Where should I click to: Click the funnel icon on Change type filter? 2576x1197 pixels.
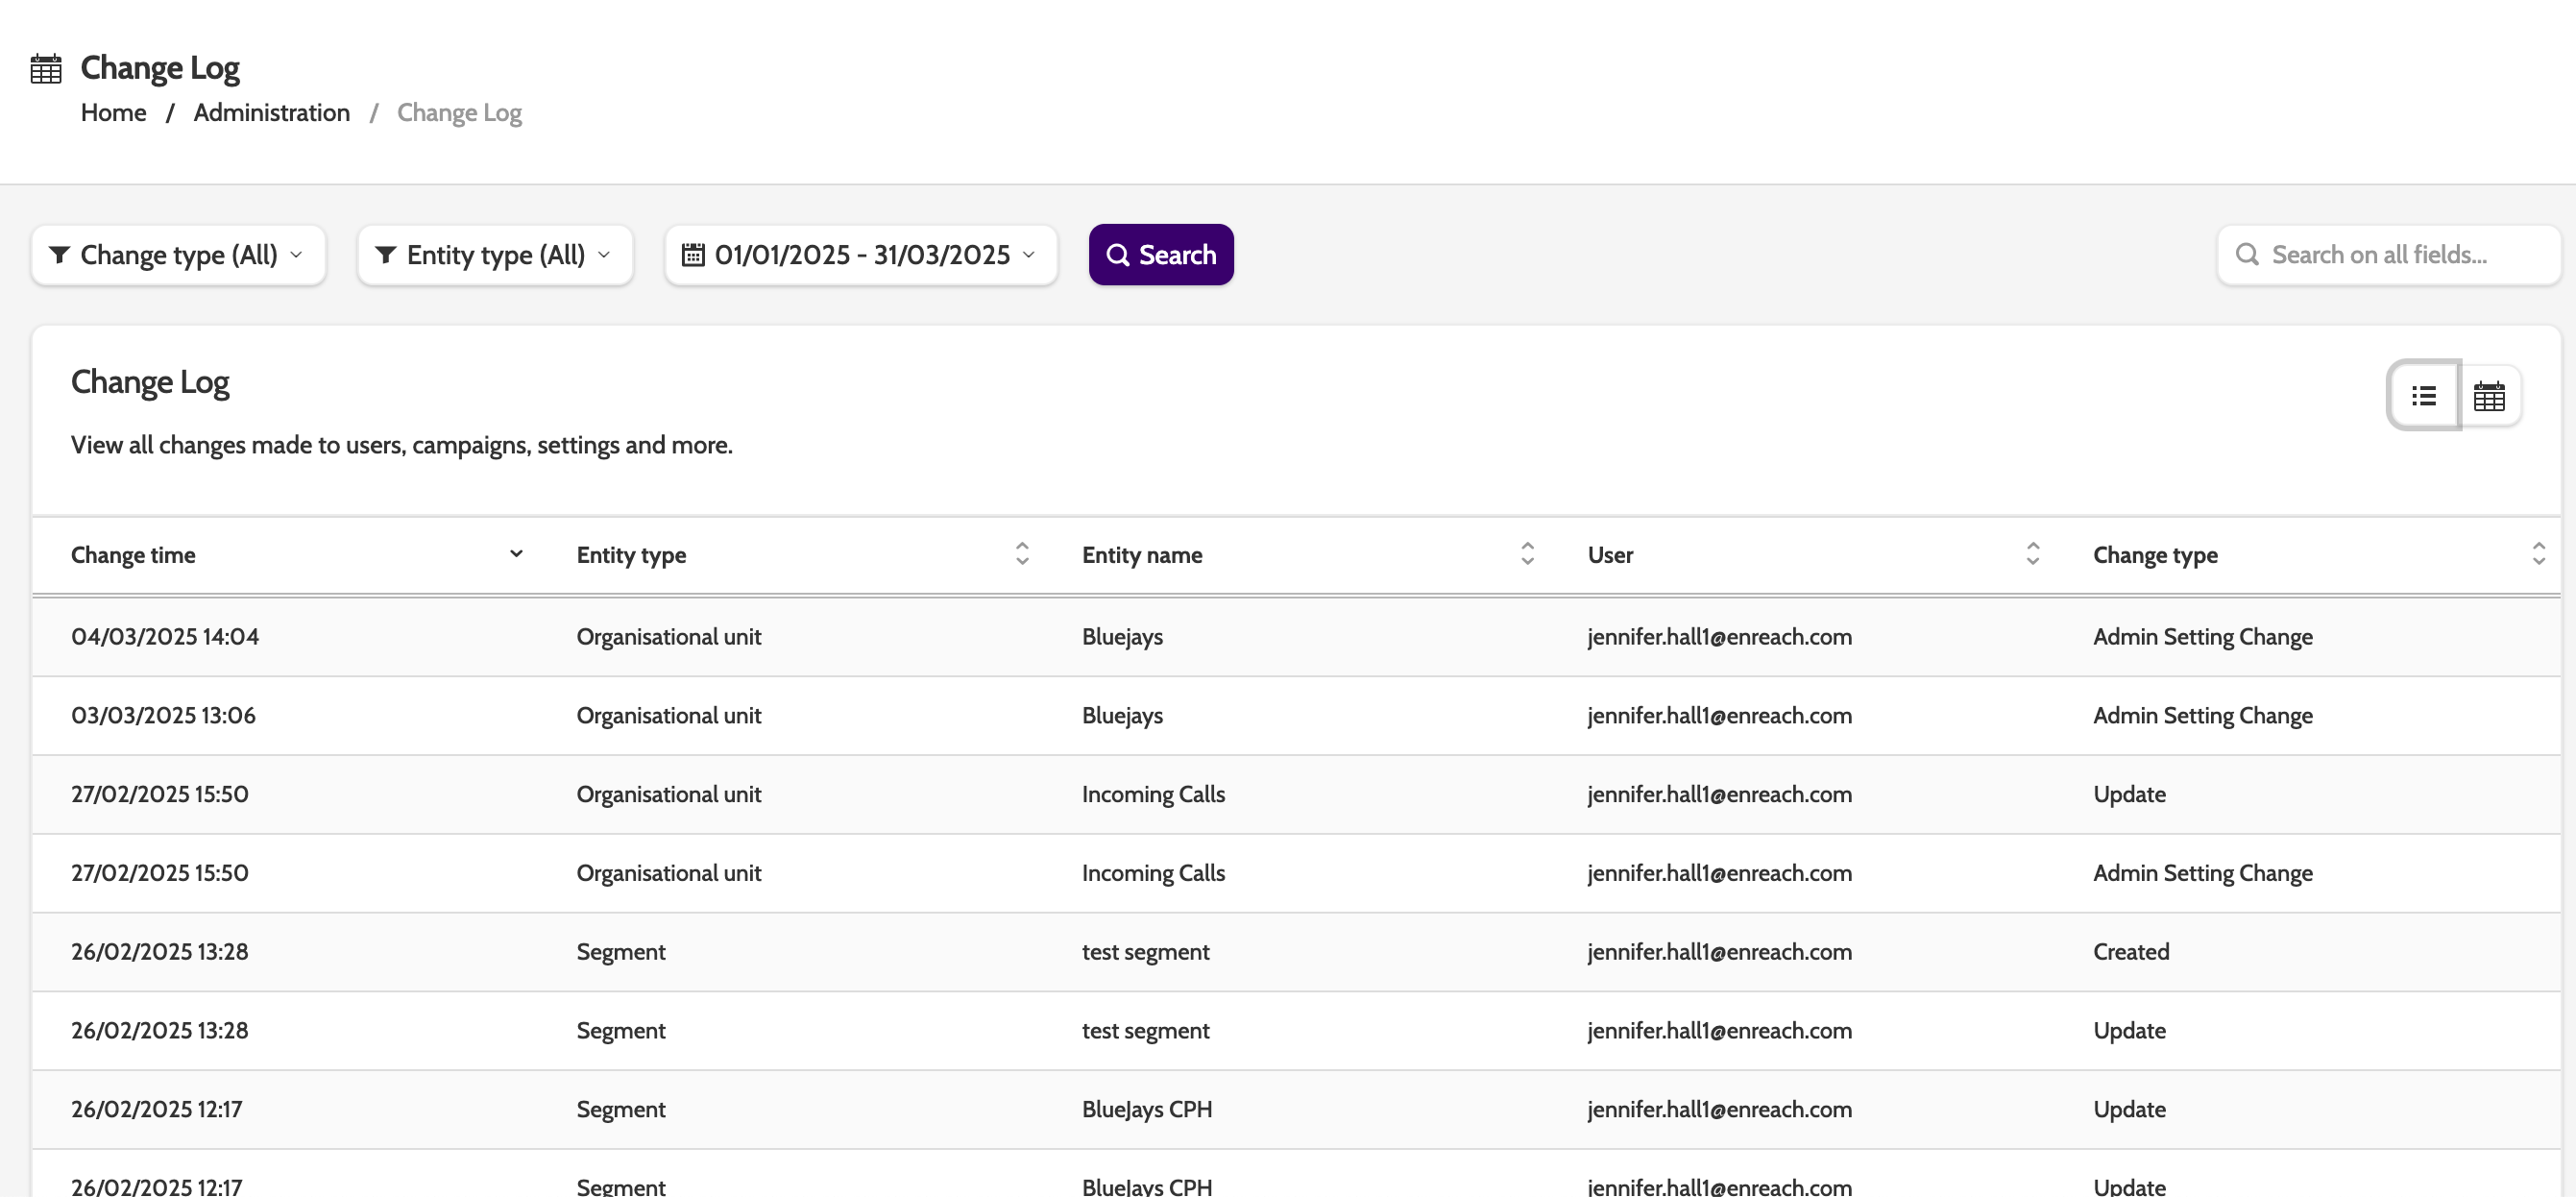point(59,255)
